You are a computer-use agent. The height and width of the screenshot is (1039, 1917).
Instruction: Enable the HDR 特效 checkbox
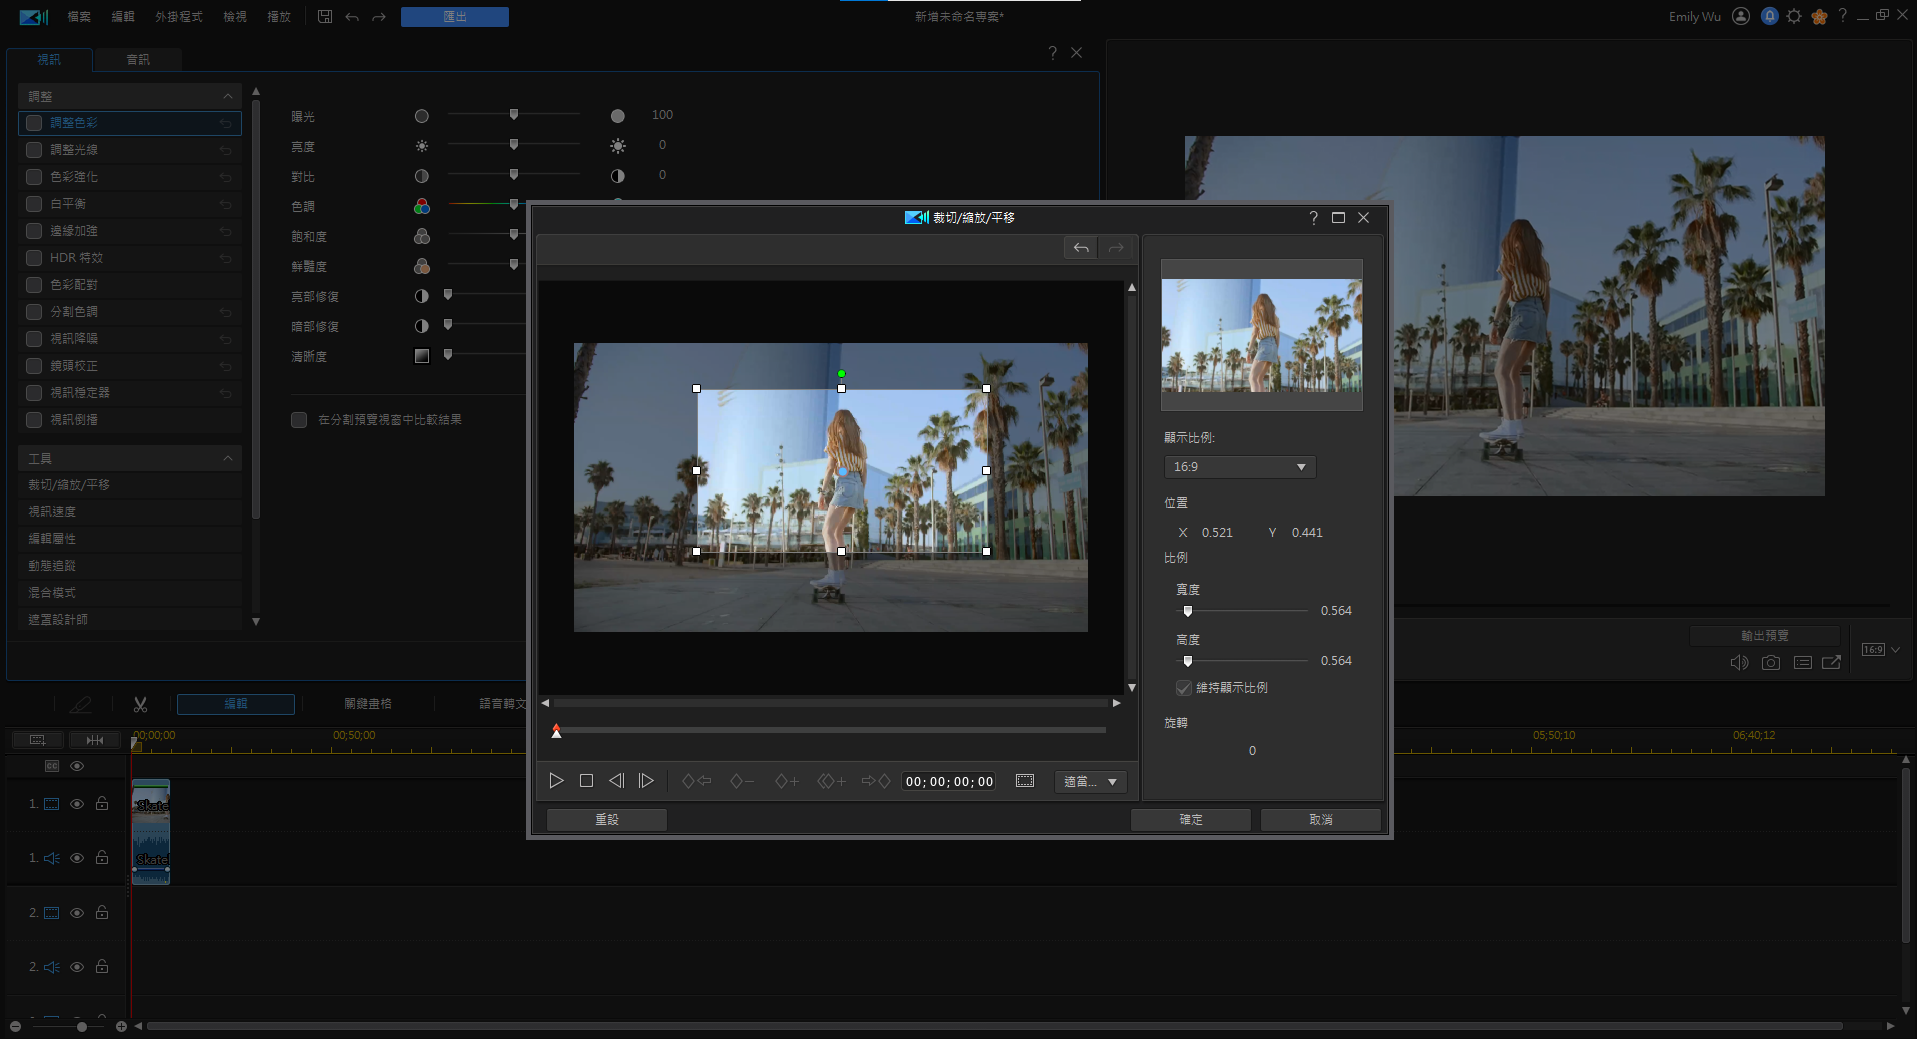pos(34,258)
